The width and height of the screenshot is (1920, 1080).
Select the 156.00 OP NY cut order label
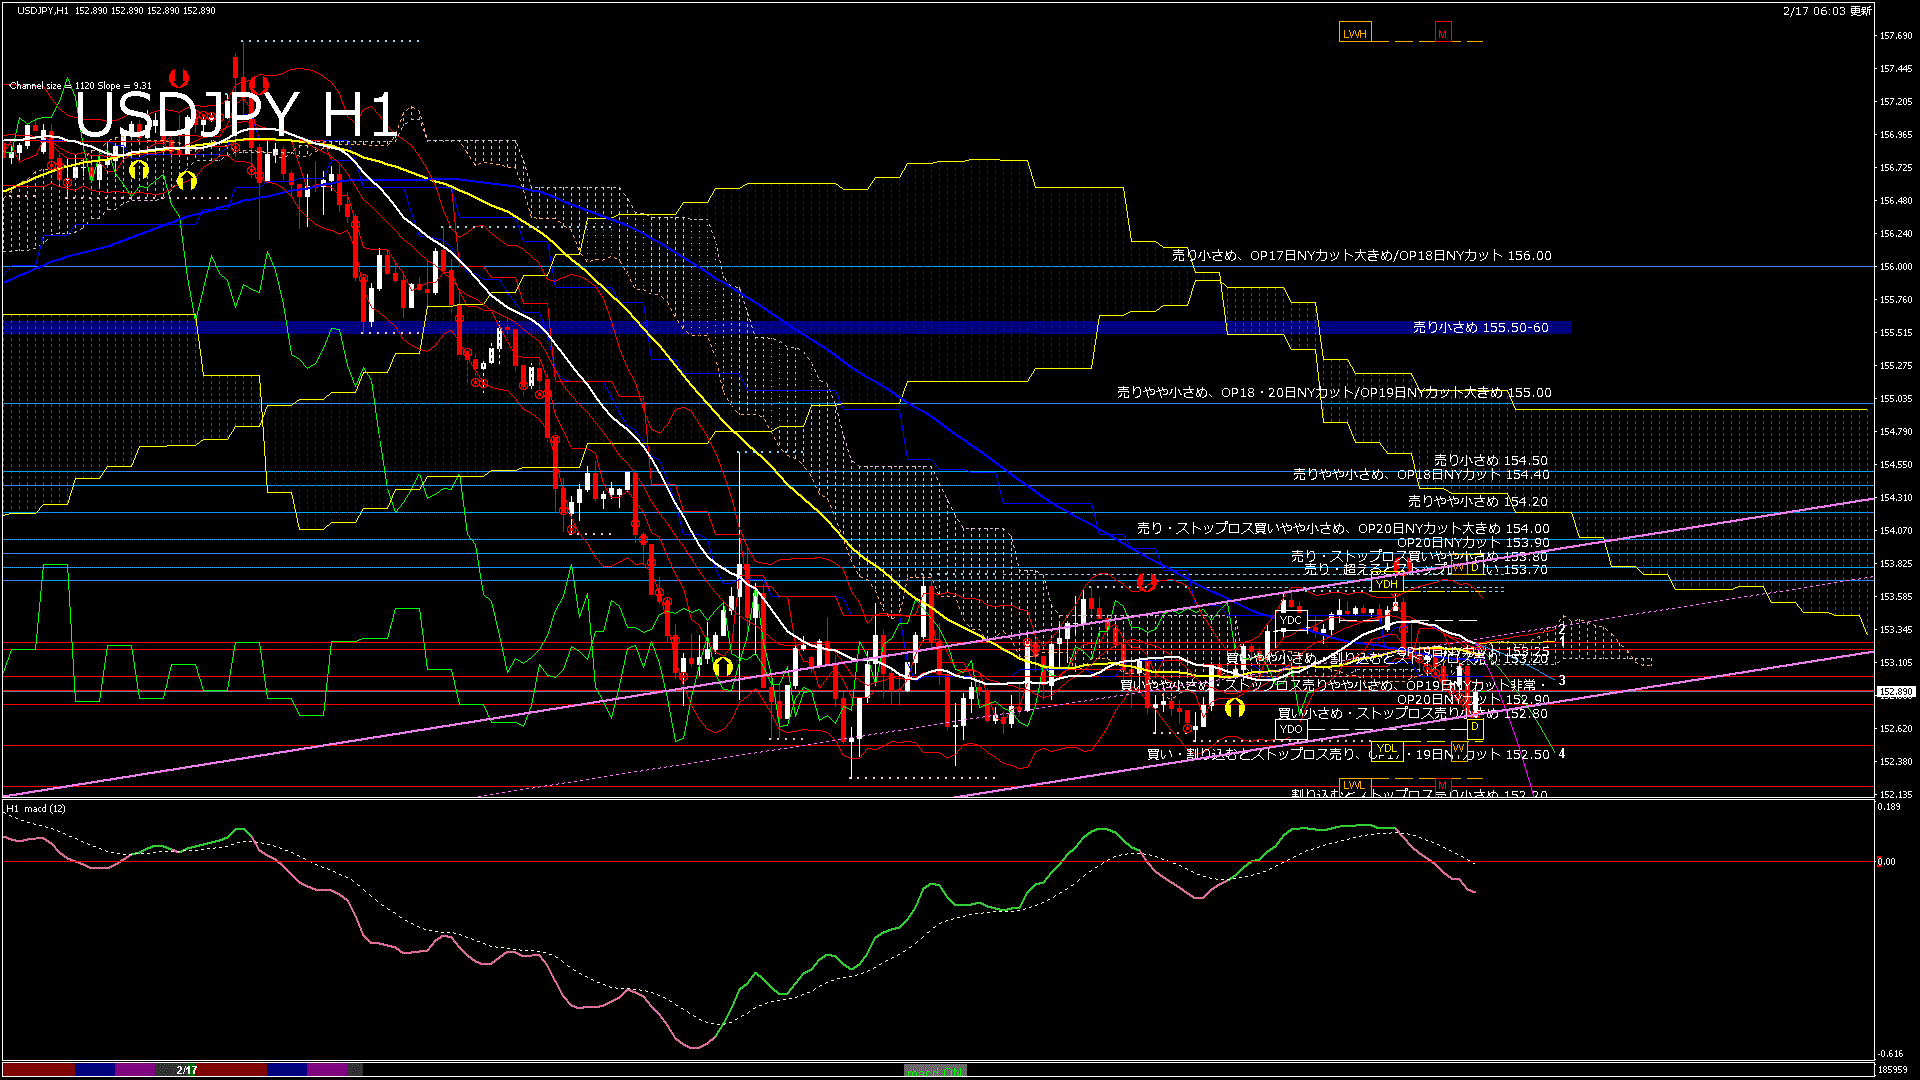pos(1361,256)
